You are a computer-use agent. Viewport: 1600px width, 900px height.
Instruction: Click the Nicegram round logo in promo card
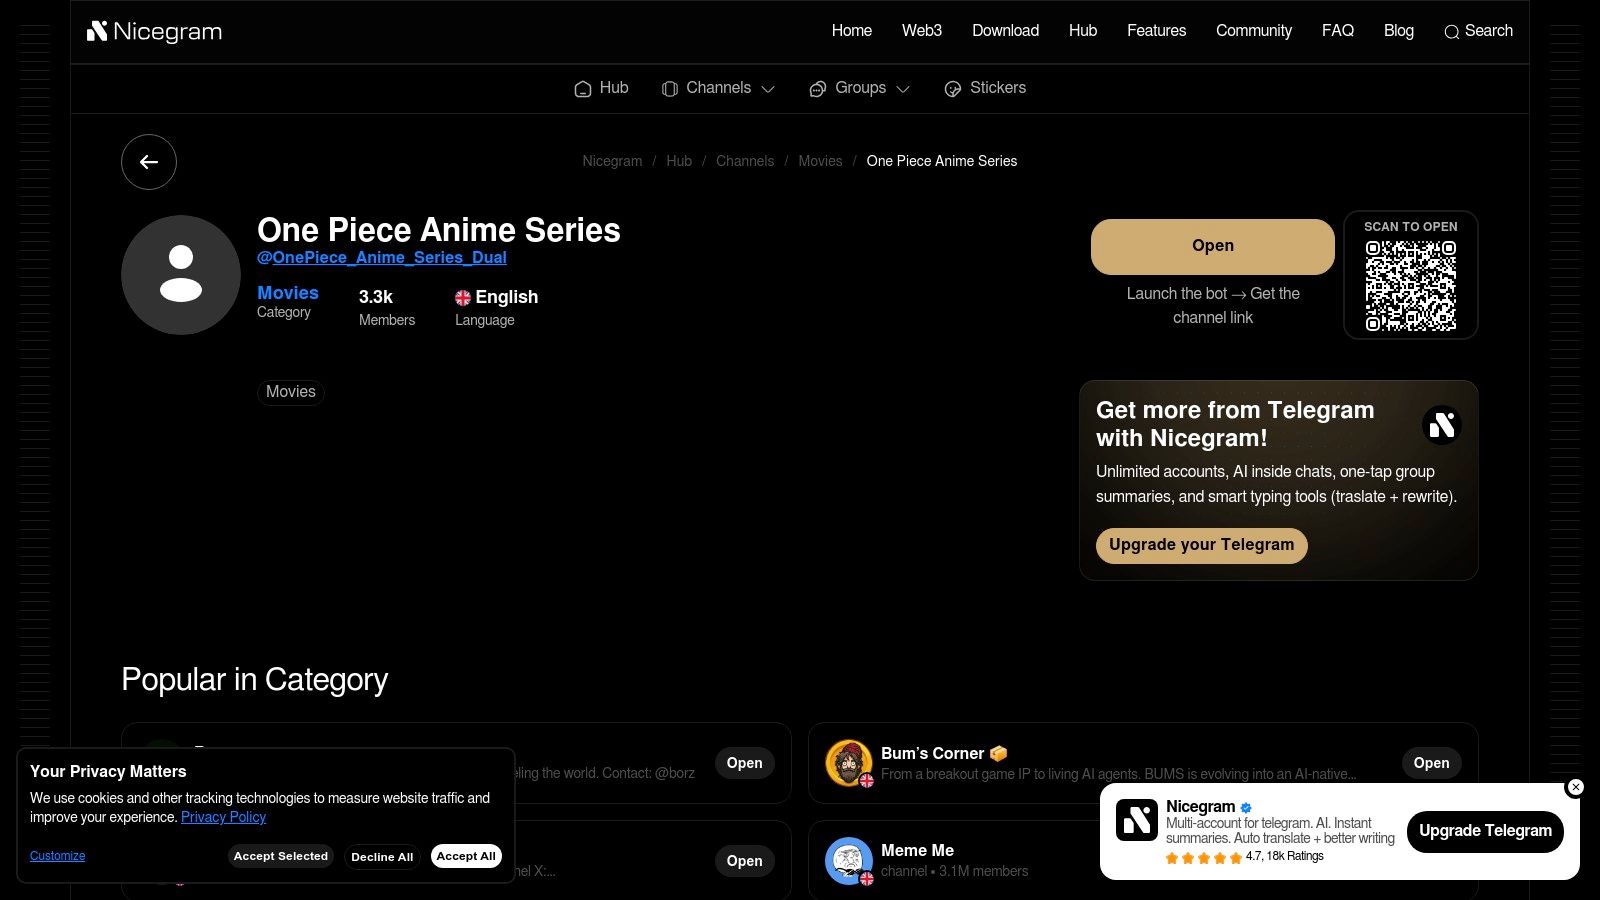point(1442,425)
